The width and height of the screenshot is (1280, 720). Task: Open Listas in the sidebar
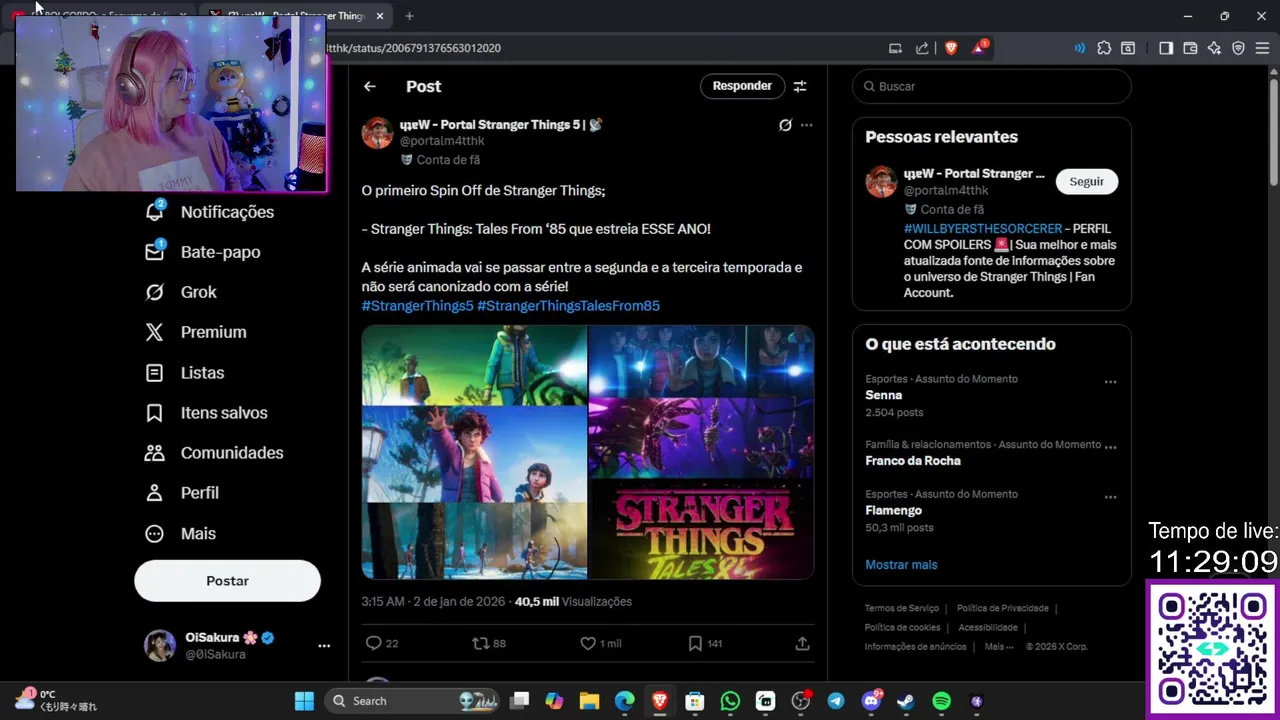185,372
